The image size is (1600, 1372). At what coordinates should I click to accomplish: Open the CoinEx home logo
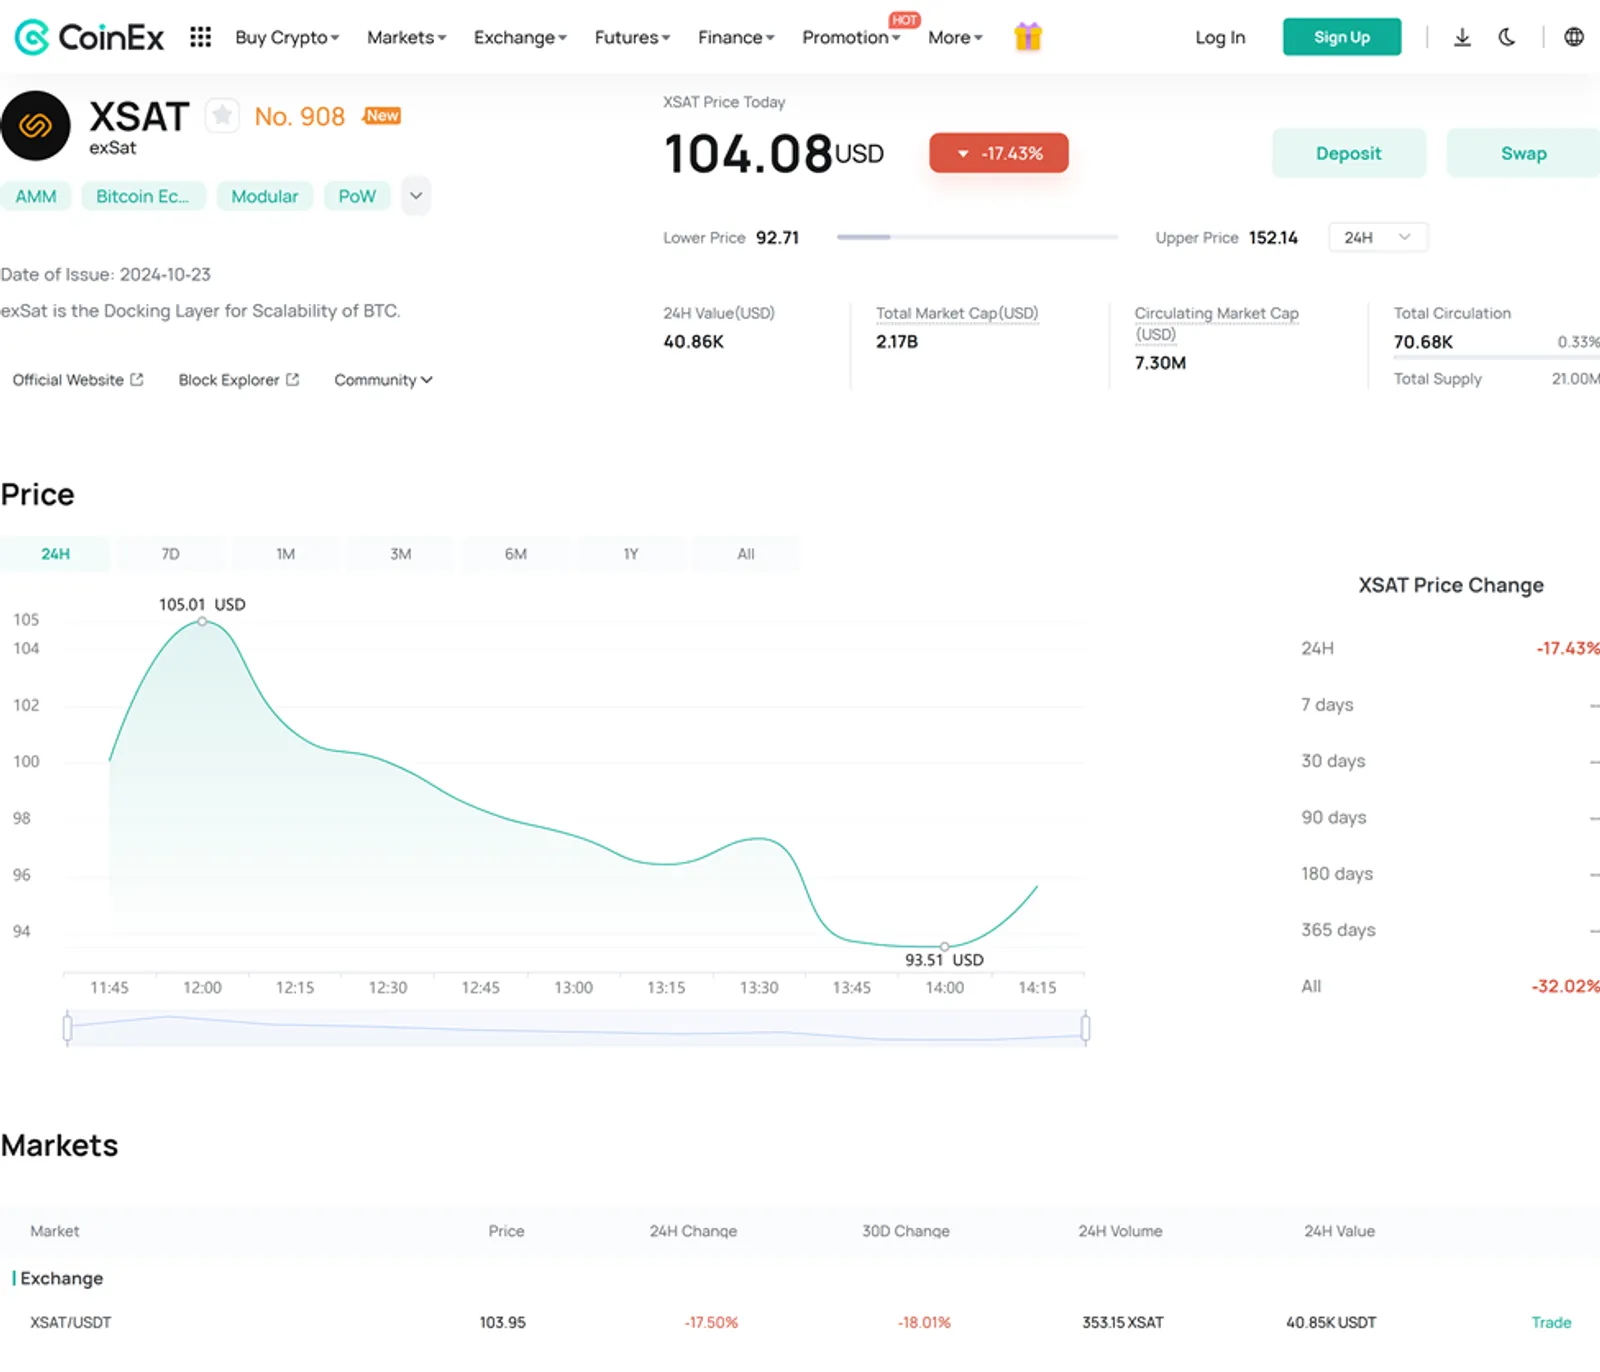coord(89,37)
